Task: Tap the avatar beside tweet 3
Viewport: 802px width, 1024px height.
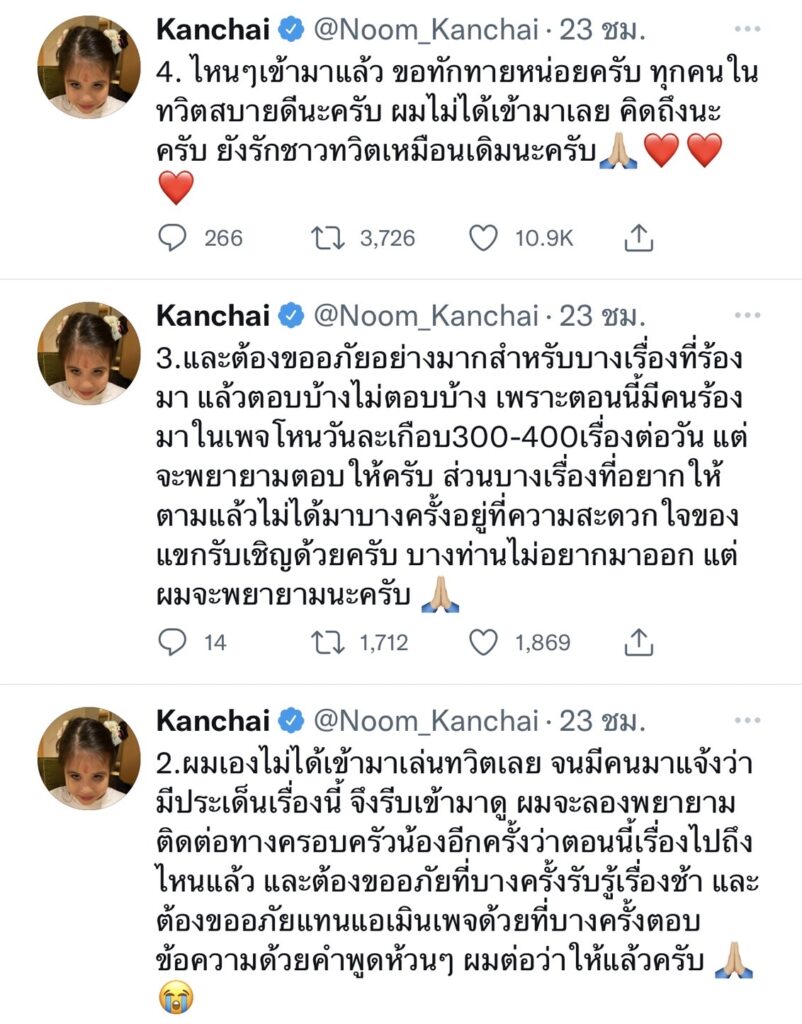Action: click(x=89, y=352)
